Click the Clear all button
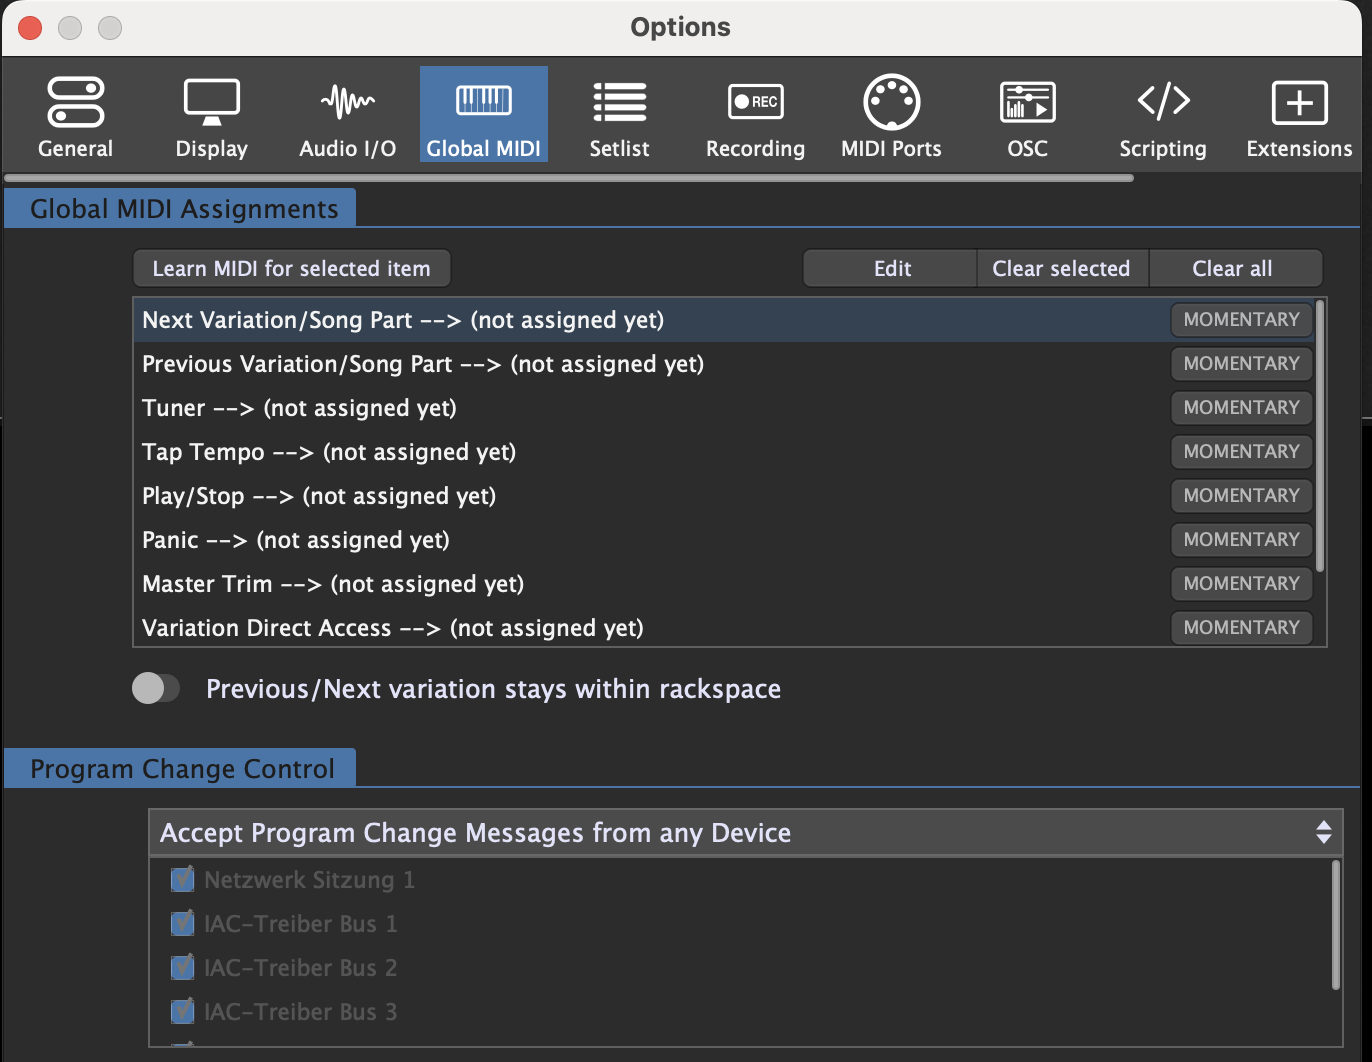 point(1233,269)
